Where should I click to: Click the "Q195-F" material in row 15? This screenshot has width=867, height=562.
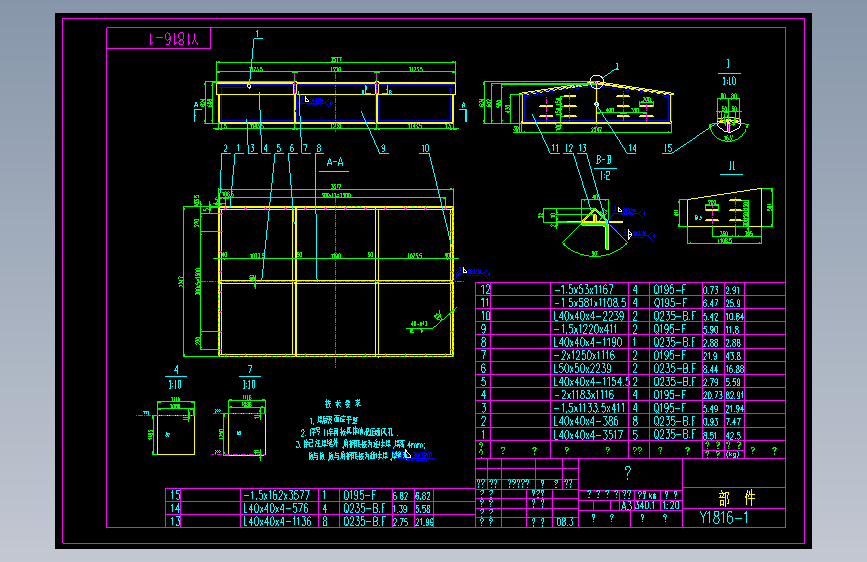click(x=359, y=495)
